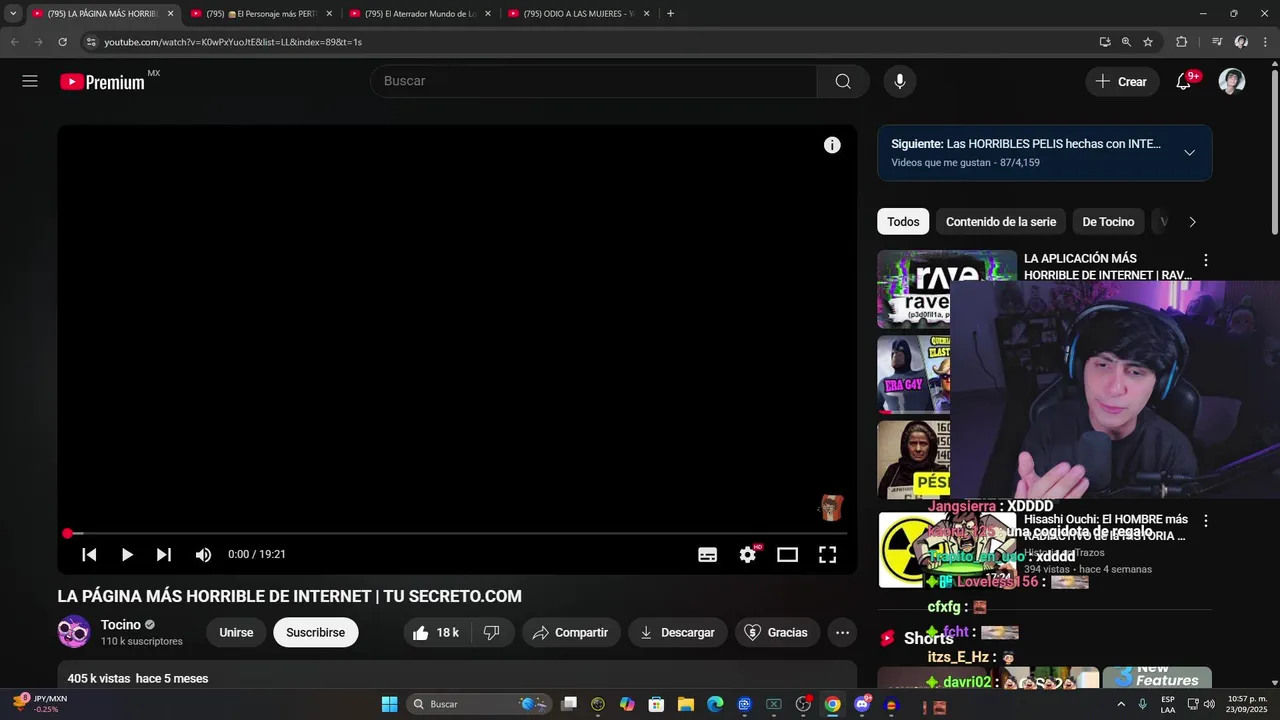
Task: Switch to El Aterrador Mundo browser tab
Action: click(x=420, y=14)
